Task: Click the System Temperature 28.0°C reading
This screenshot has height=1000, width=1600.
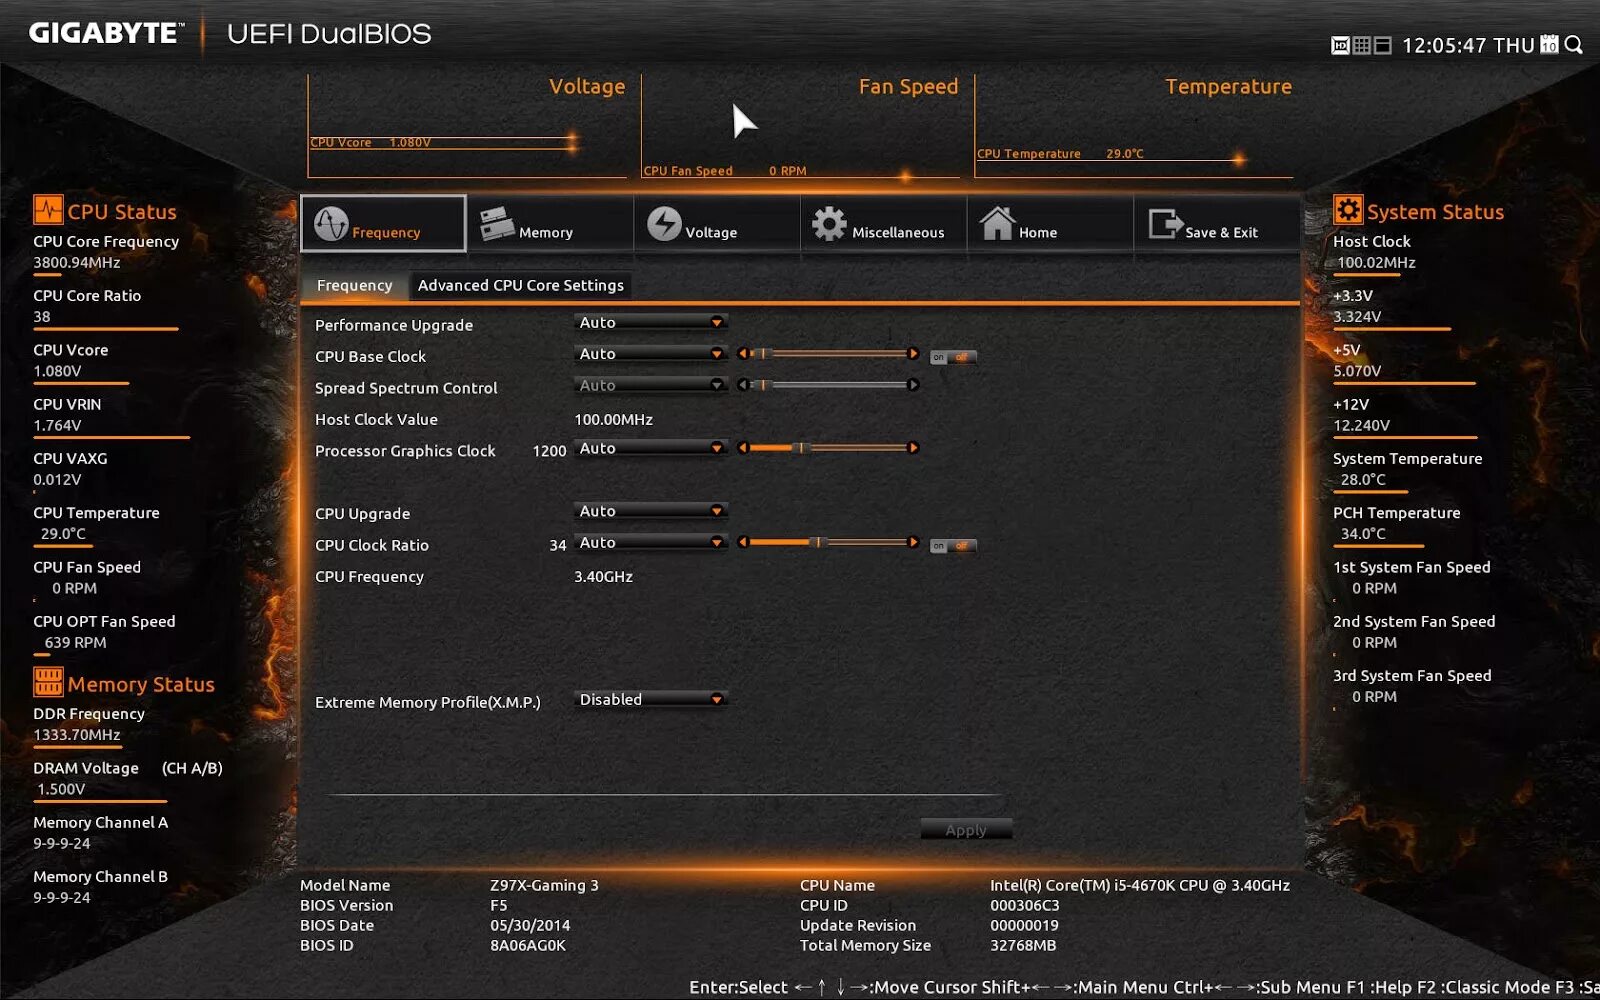Action: tap(1363, 480)
